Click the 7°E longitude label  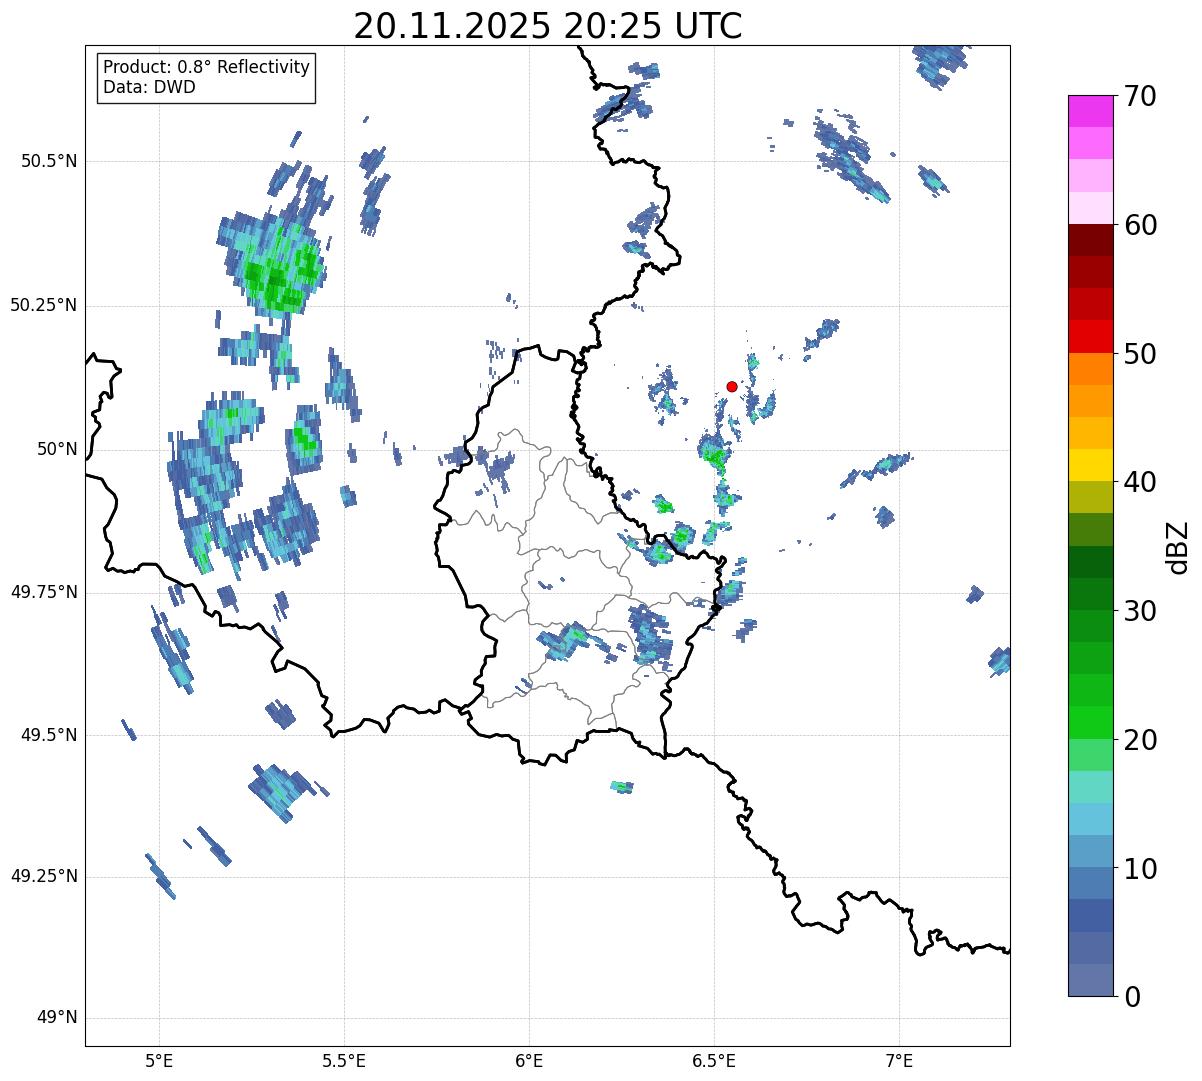pos(899,1060)
